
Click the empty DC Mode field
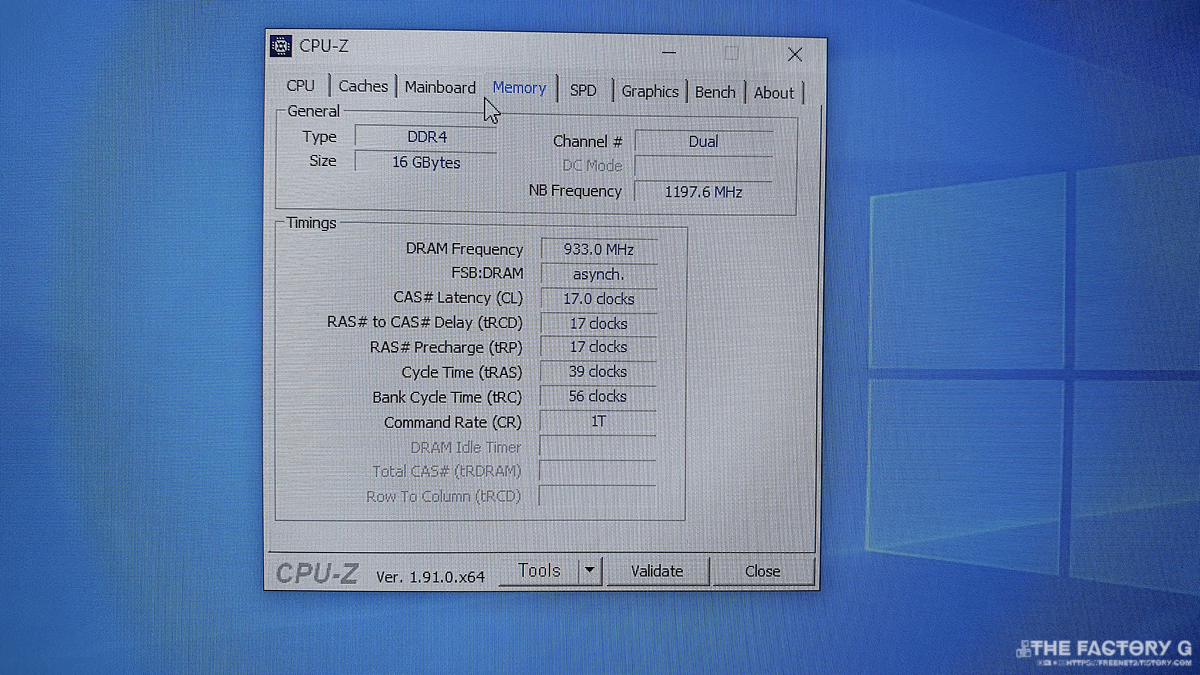[x=703, y=167]
